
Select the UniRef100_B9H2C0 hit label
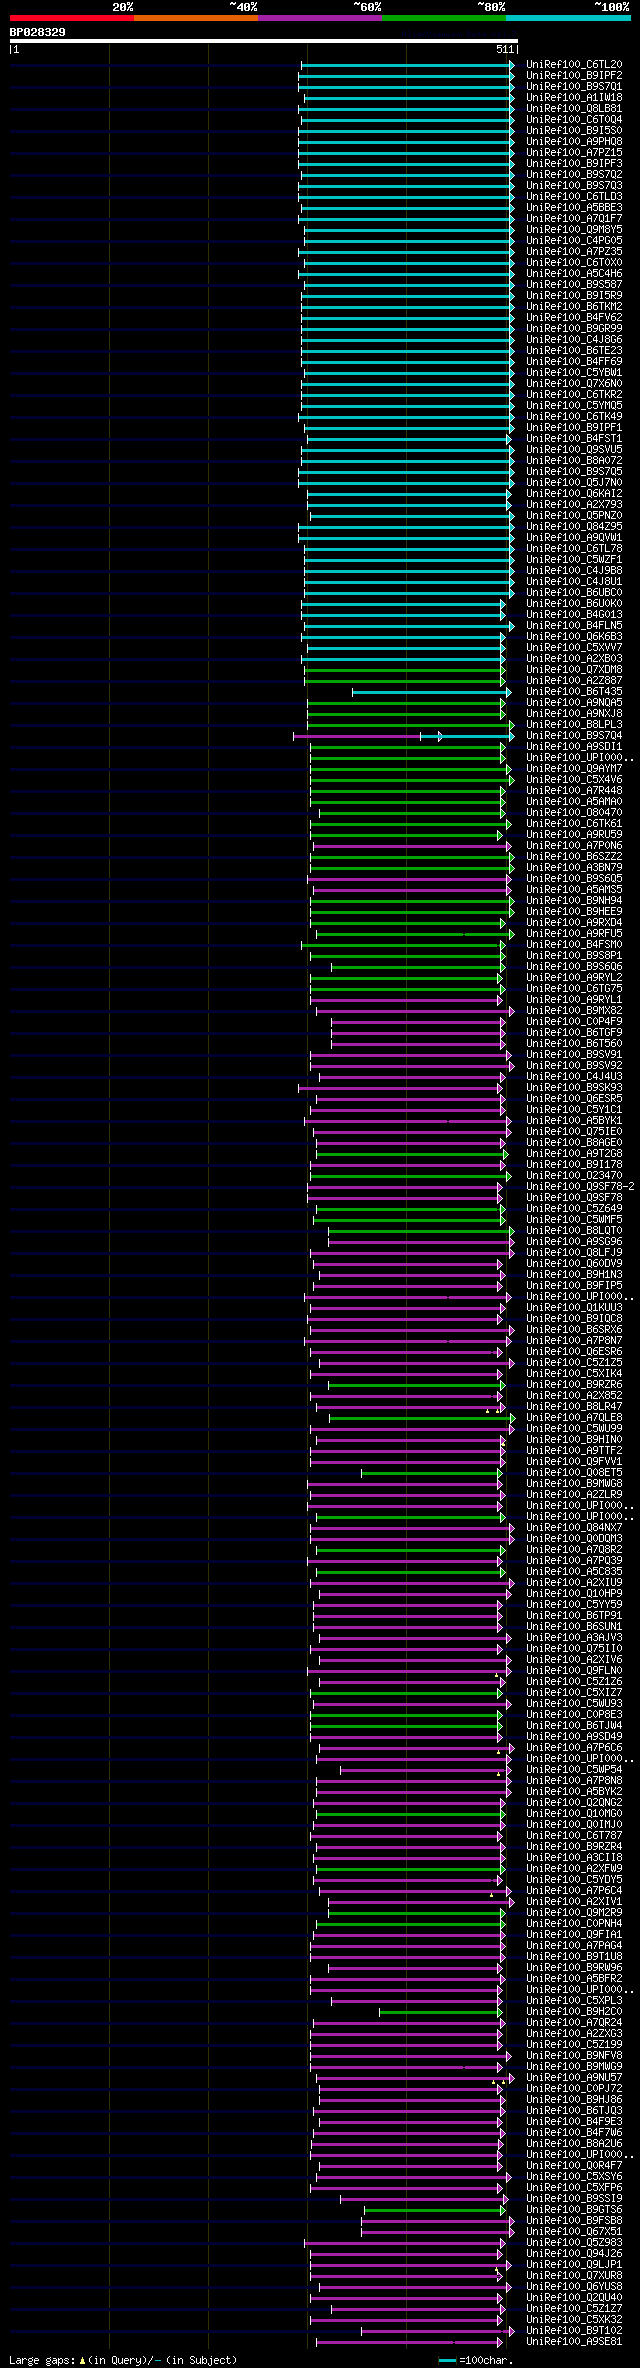tap(574, 2011)
